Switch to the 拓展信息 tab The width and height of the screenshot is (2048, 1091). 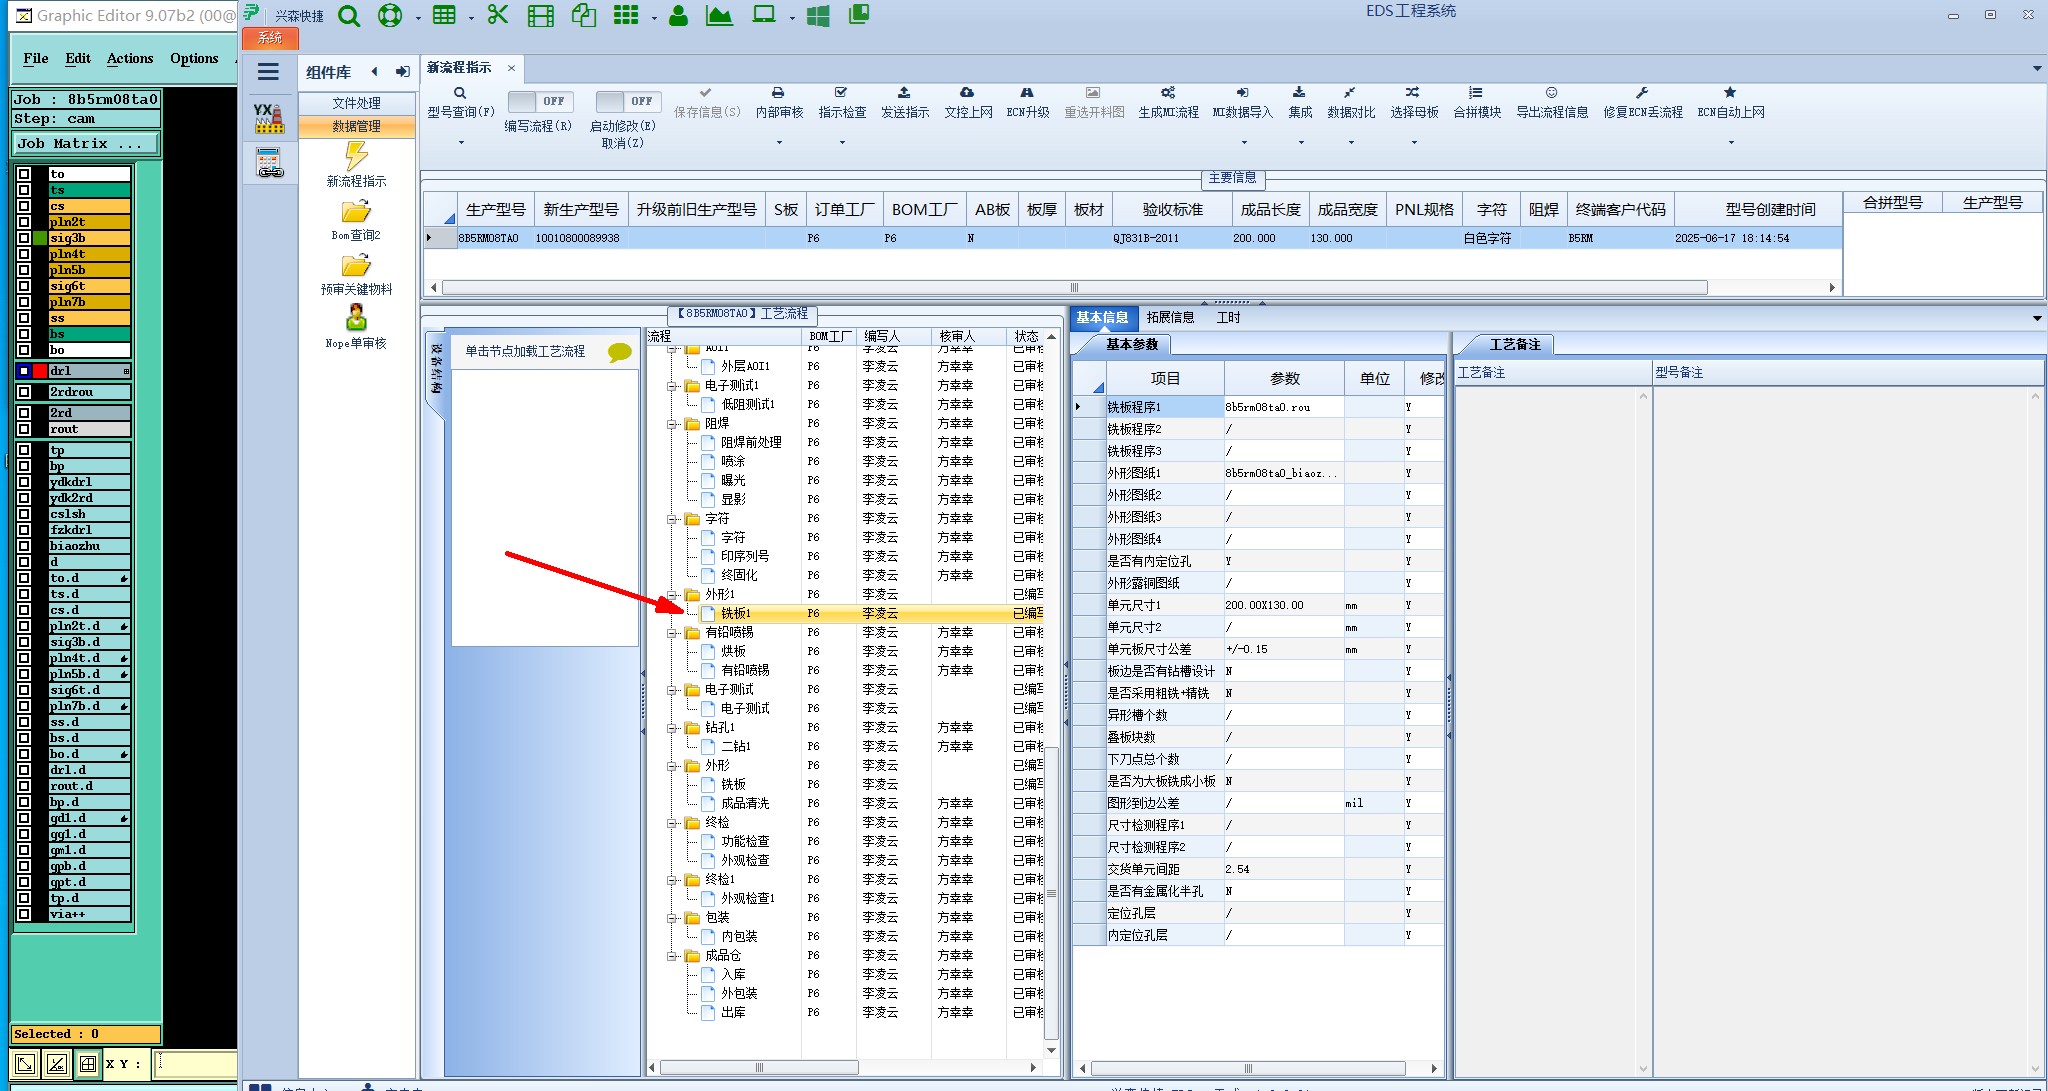(1170, 317)
